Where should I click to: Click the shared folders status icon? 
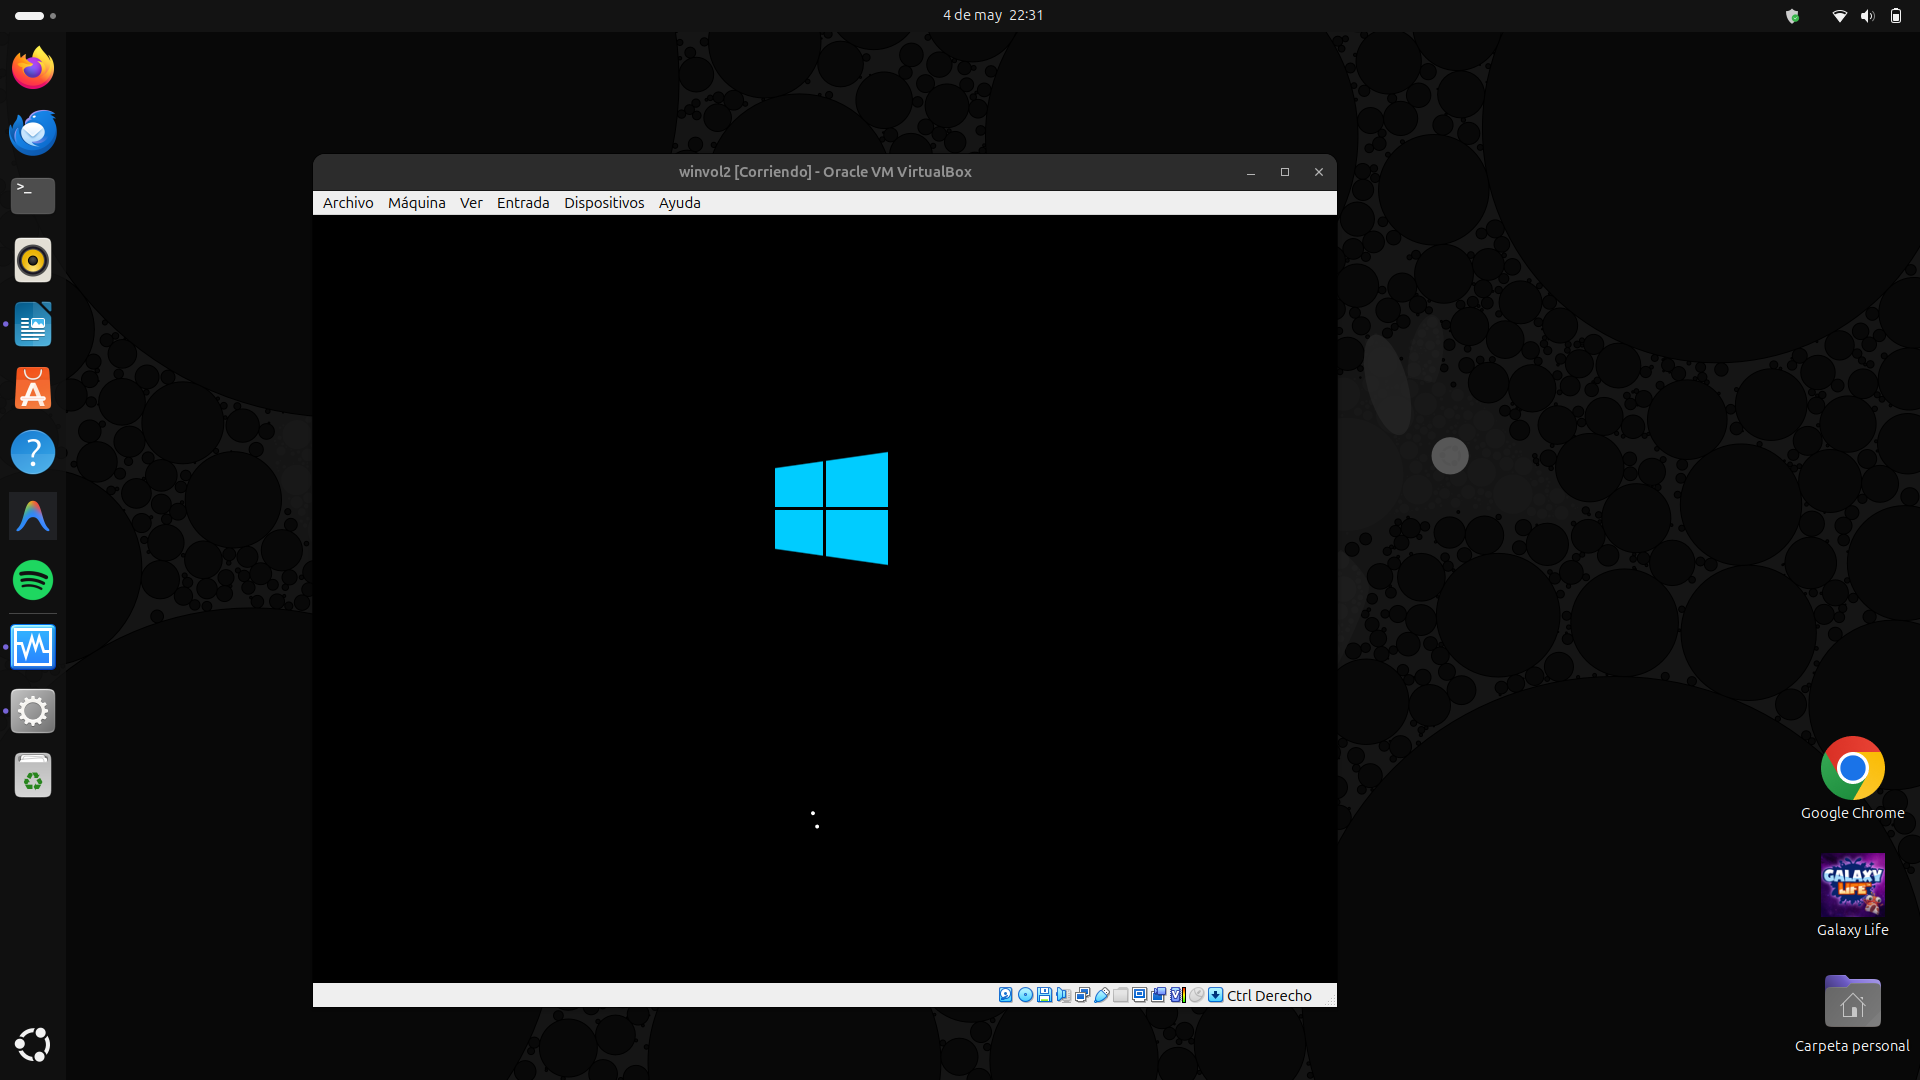pos(1120,995)
